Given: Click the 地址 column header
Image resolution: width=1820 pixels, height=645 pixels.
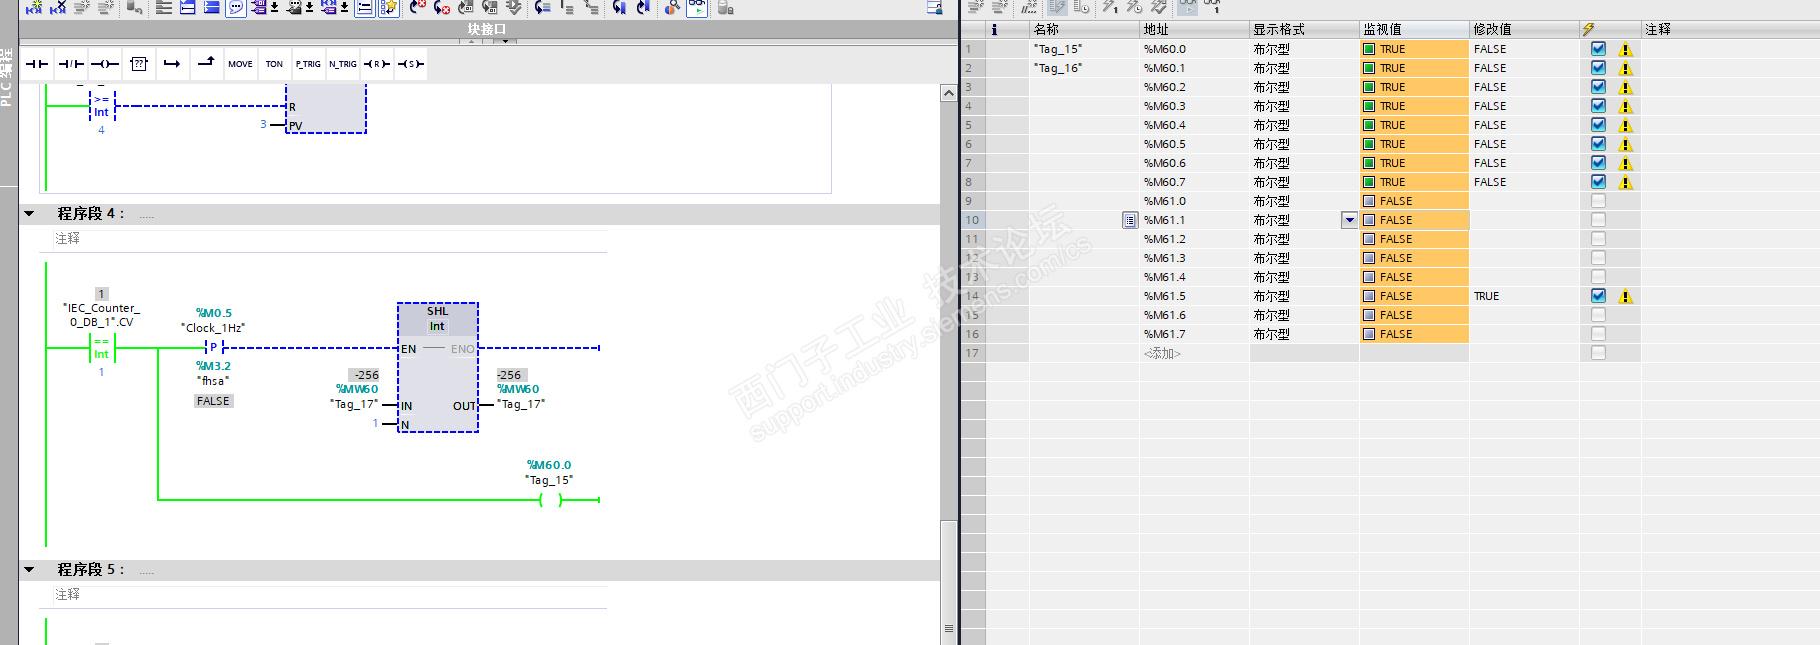Looking at the screenshot, I should pos(1194,29).
